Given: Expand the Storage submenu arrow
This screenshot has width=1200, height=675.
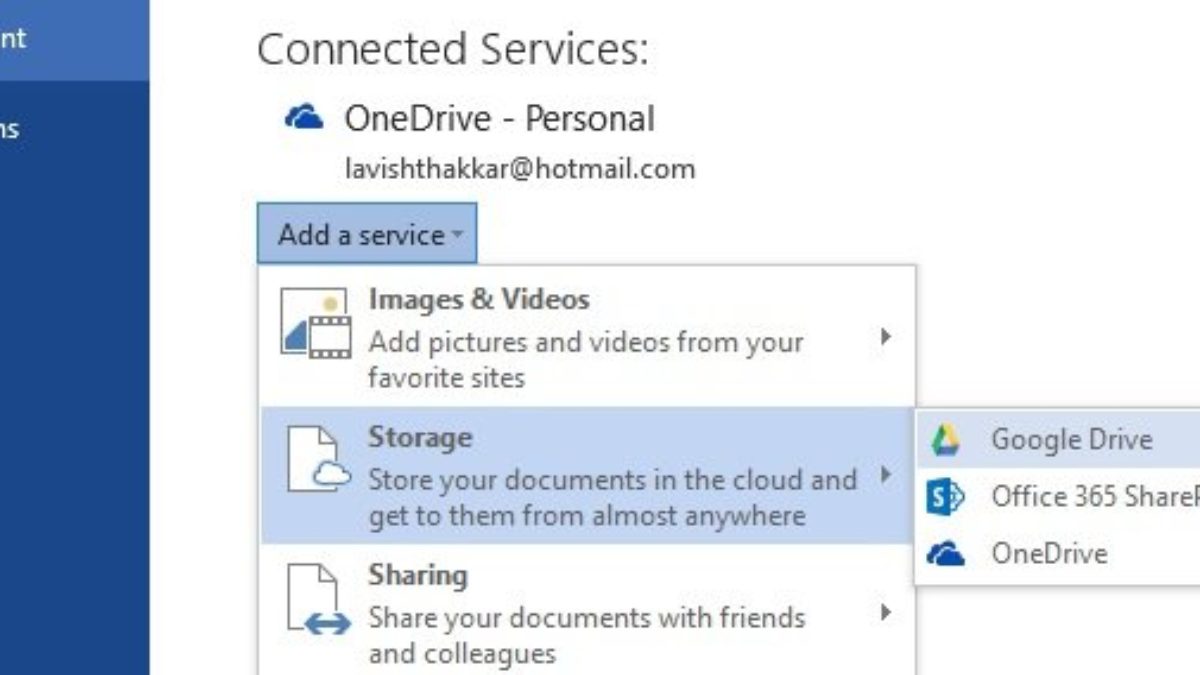Looking at the screenshot, I should click(885, 475).
